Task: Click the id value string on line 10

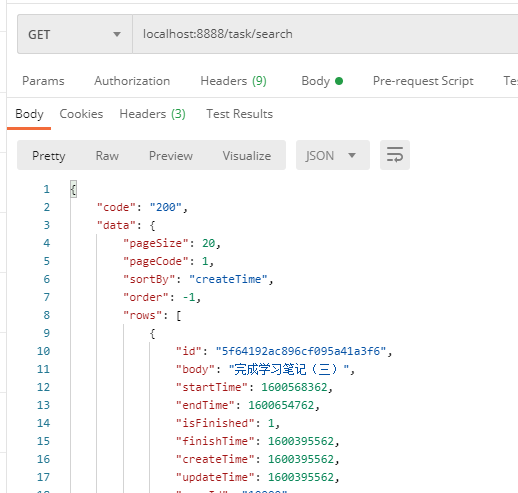Action: (x=301, y=351)
